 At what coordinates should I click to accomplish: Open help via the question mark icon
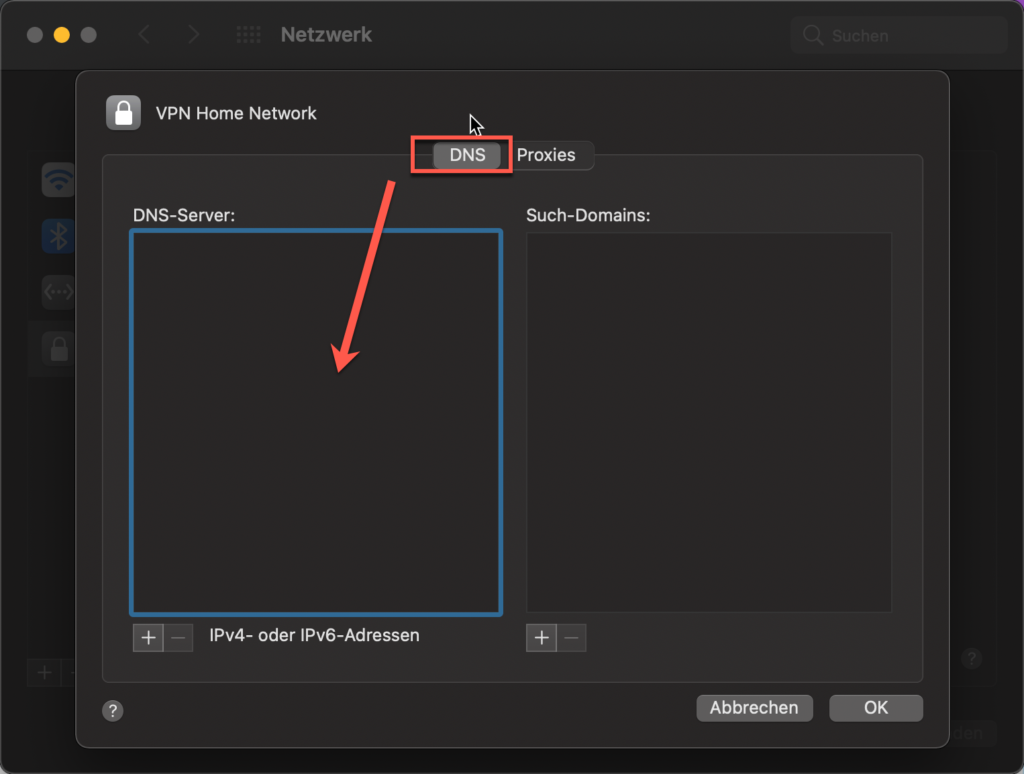[x=112, y=710]
